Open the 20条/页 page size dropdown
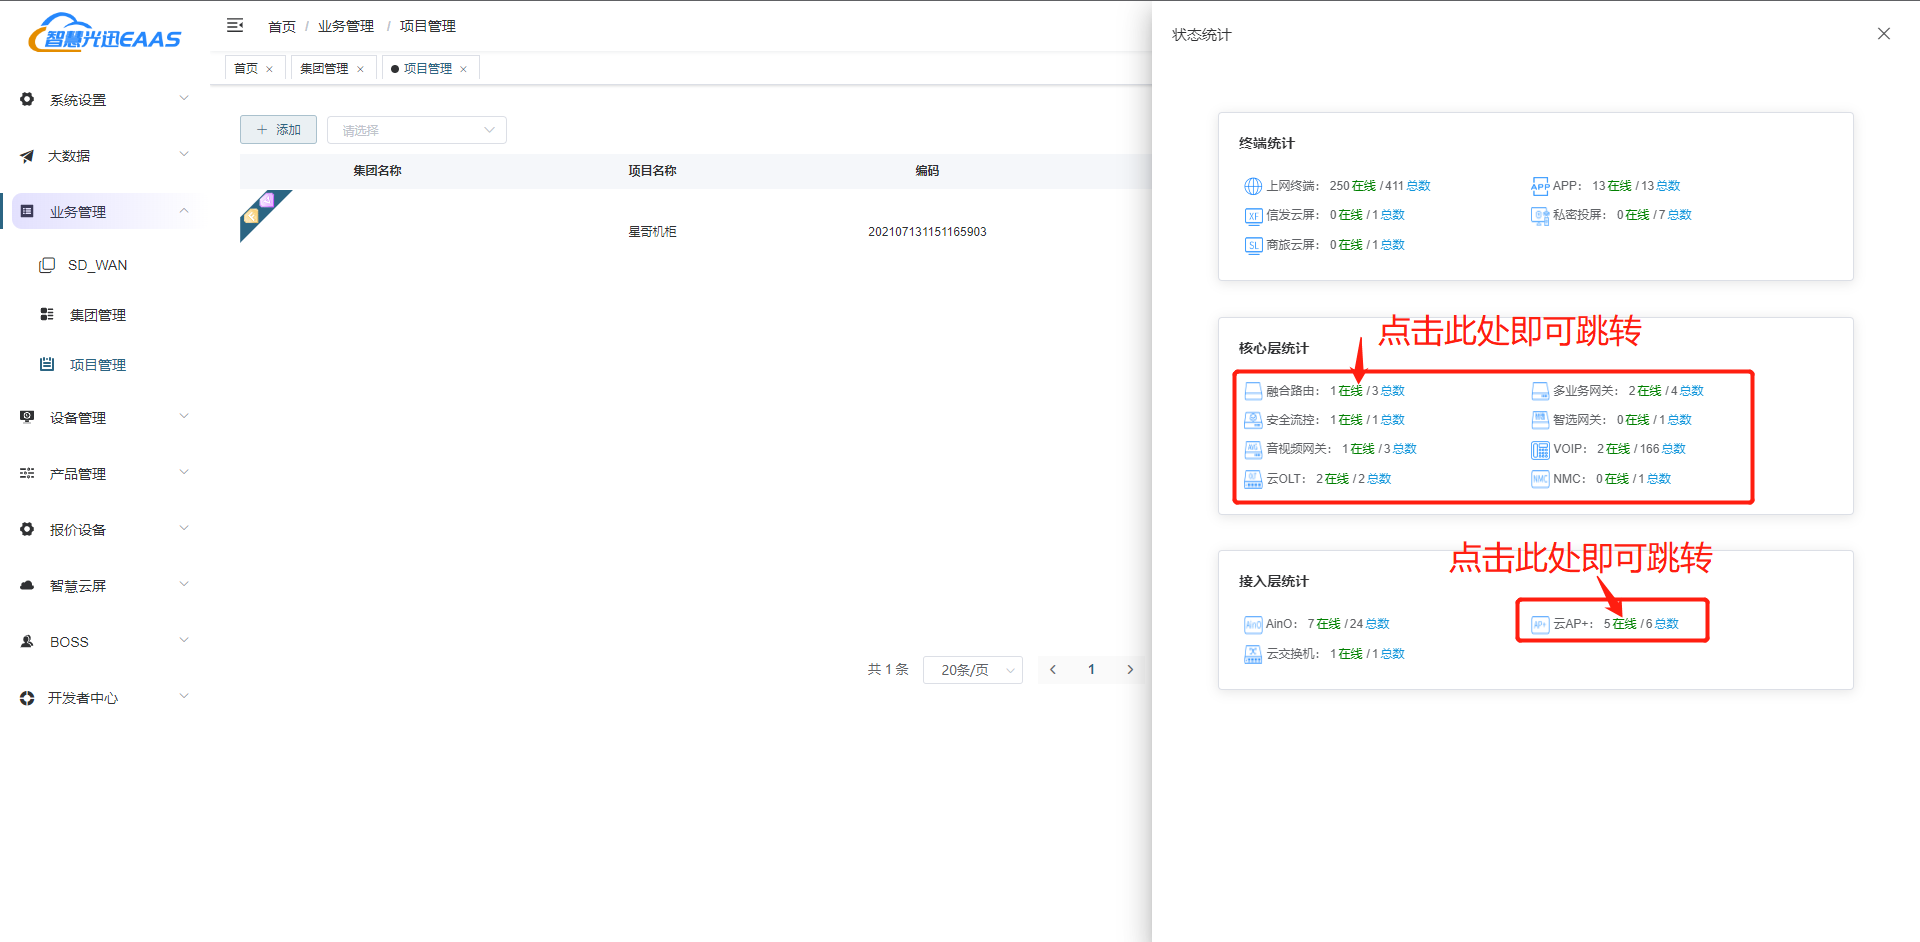 (972, 670)
